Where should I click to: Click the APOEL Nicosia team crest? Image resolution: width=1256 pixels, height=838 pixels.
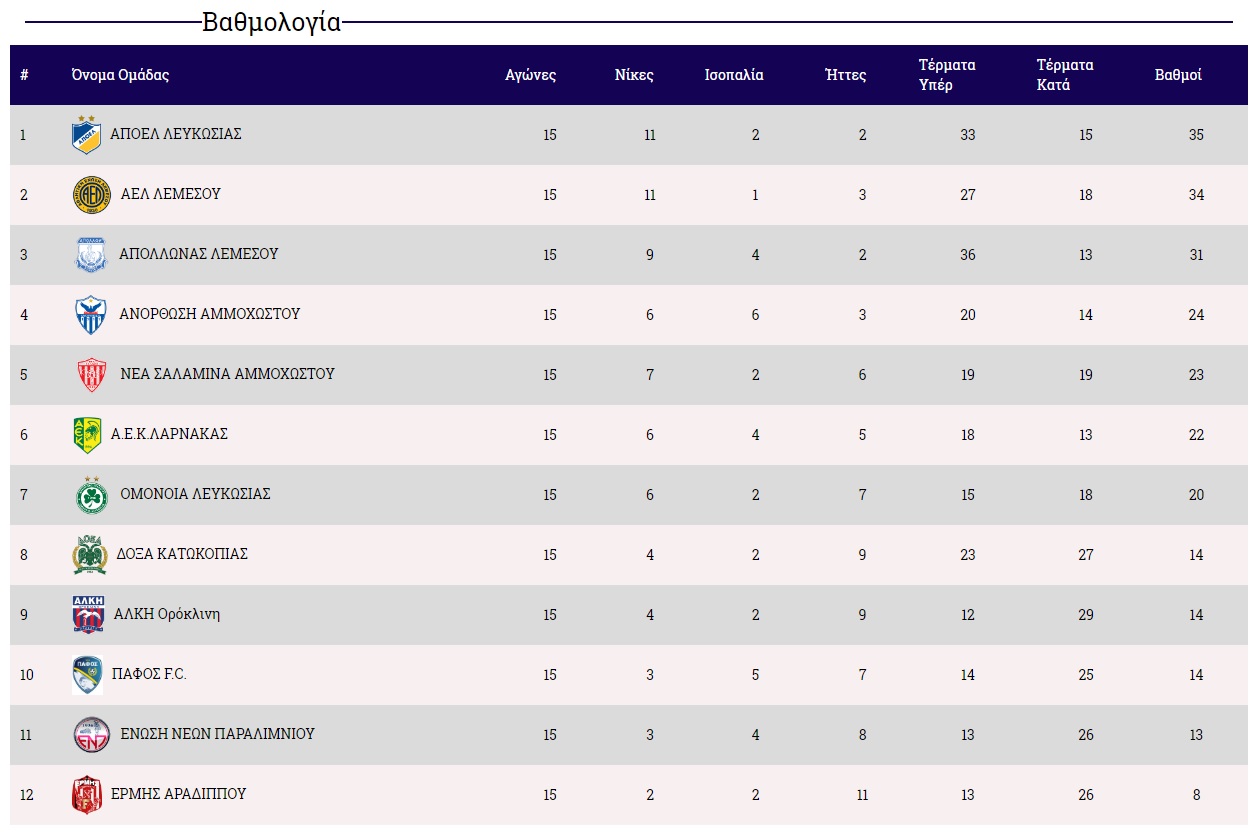click(87, 135)
